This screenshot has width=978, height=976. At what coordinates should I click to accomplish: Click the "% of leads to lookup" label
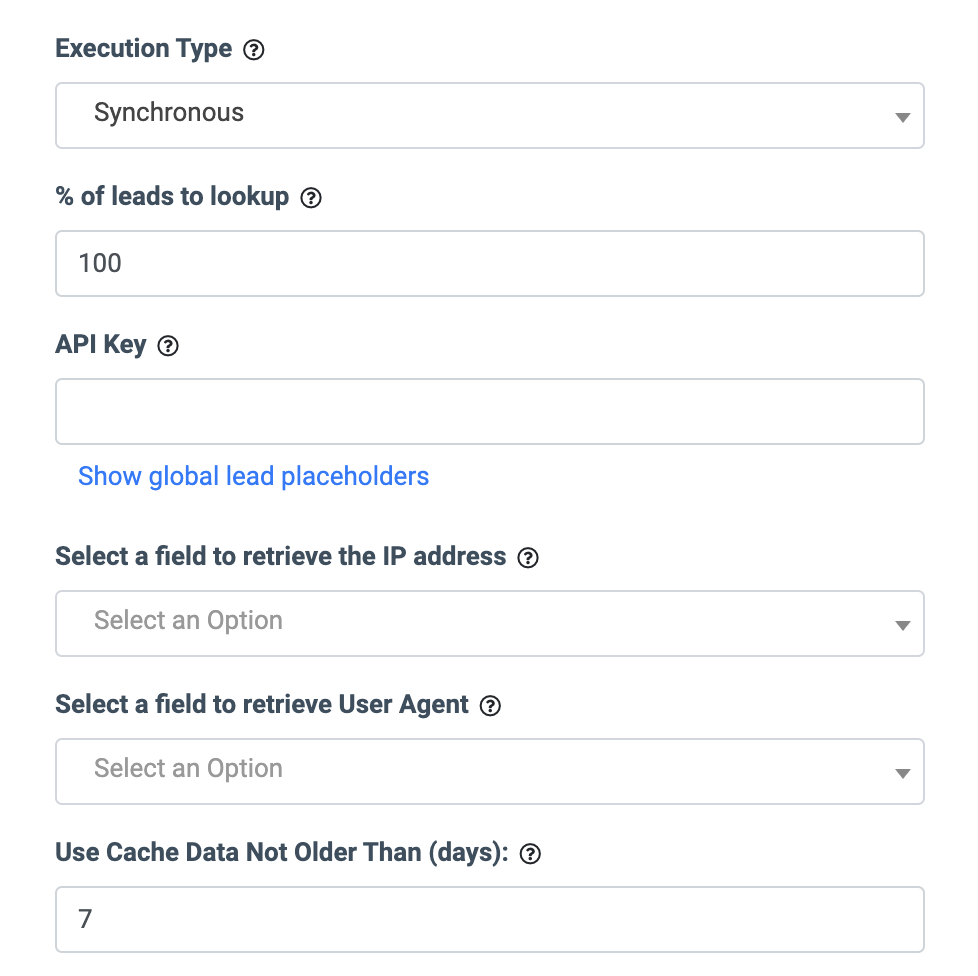(172, 197)
